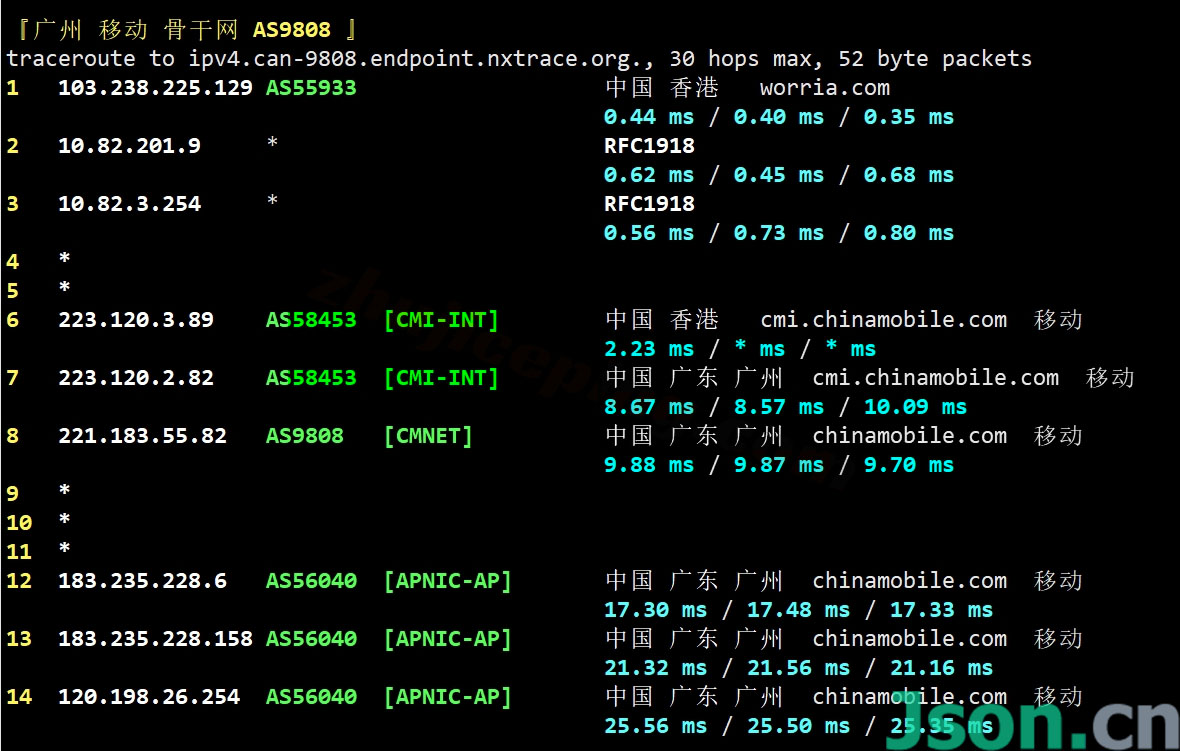The height and width of the screenshot is (751, 1180).
Task: Click the [CMNET] tag
Action: click(427, 436)
